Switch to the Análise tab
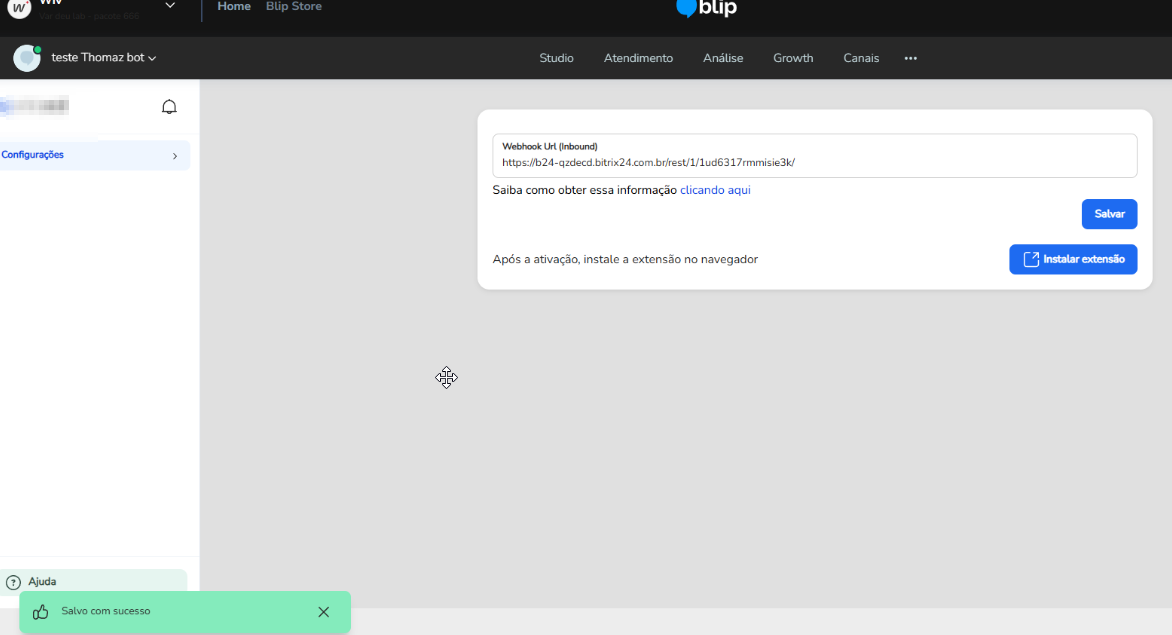The height and width of the screenshot is (635, 1172). [x=723, y=58]
